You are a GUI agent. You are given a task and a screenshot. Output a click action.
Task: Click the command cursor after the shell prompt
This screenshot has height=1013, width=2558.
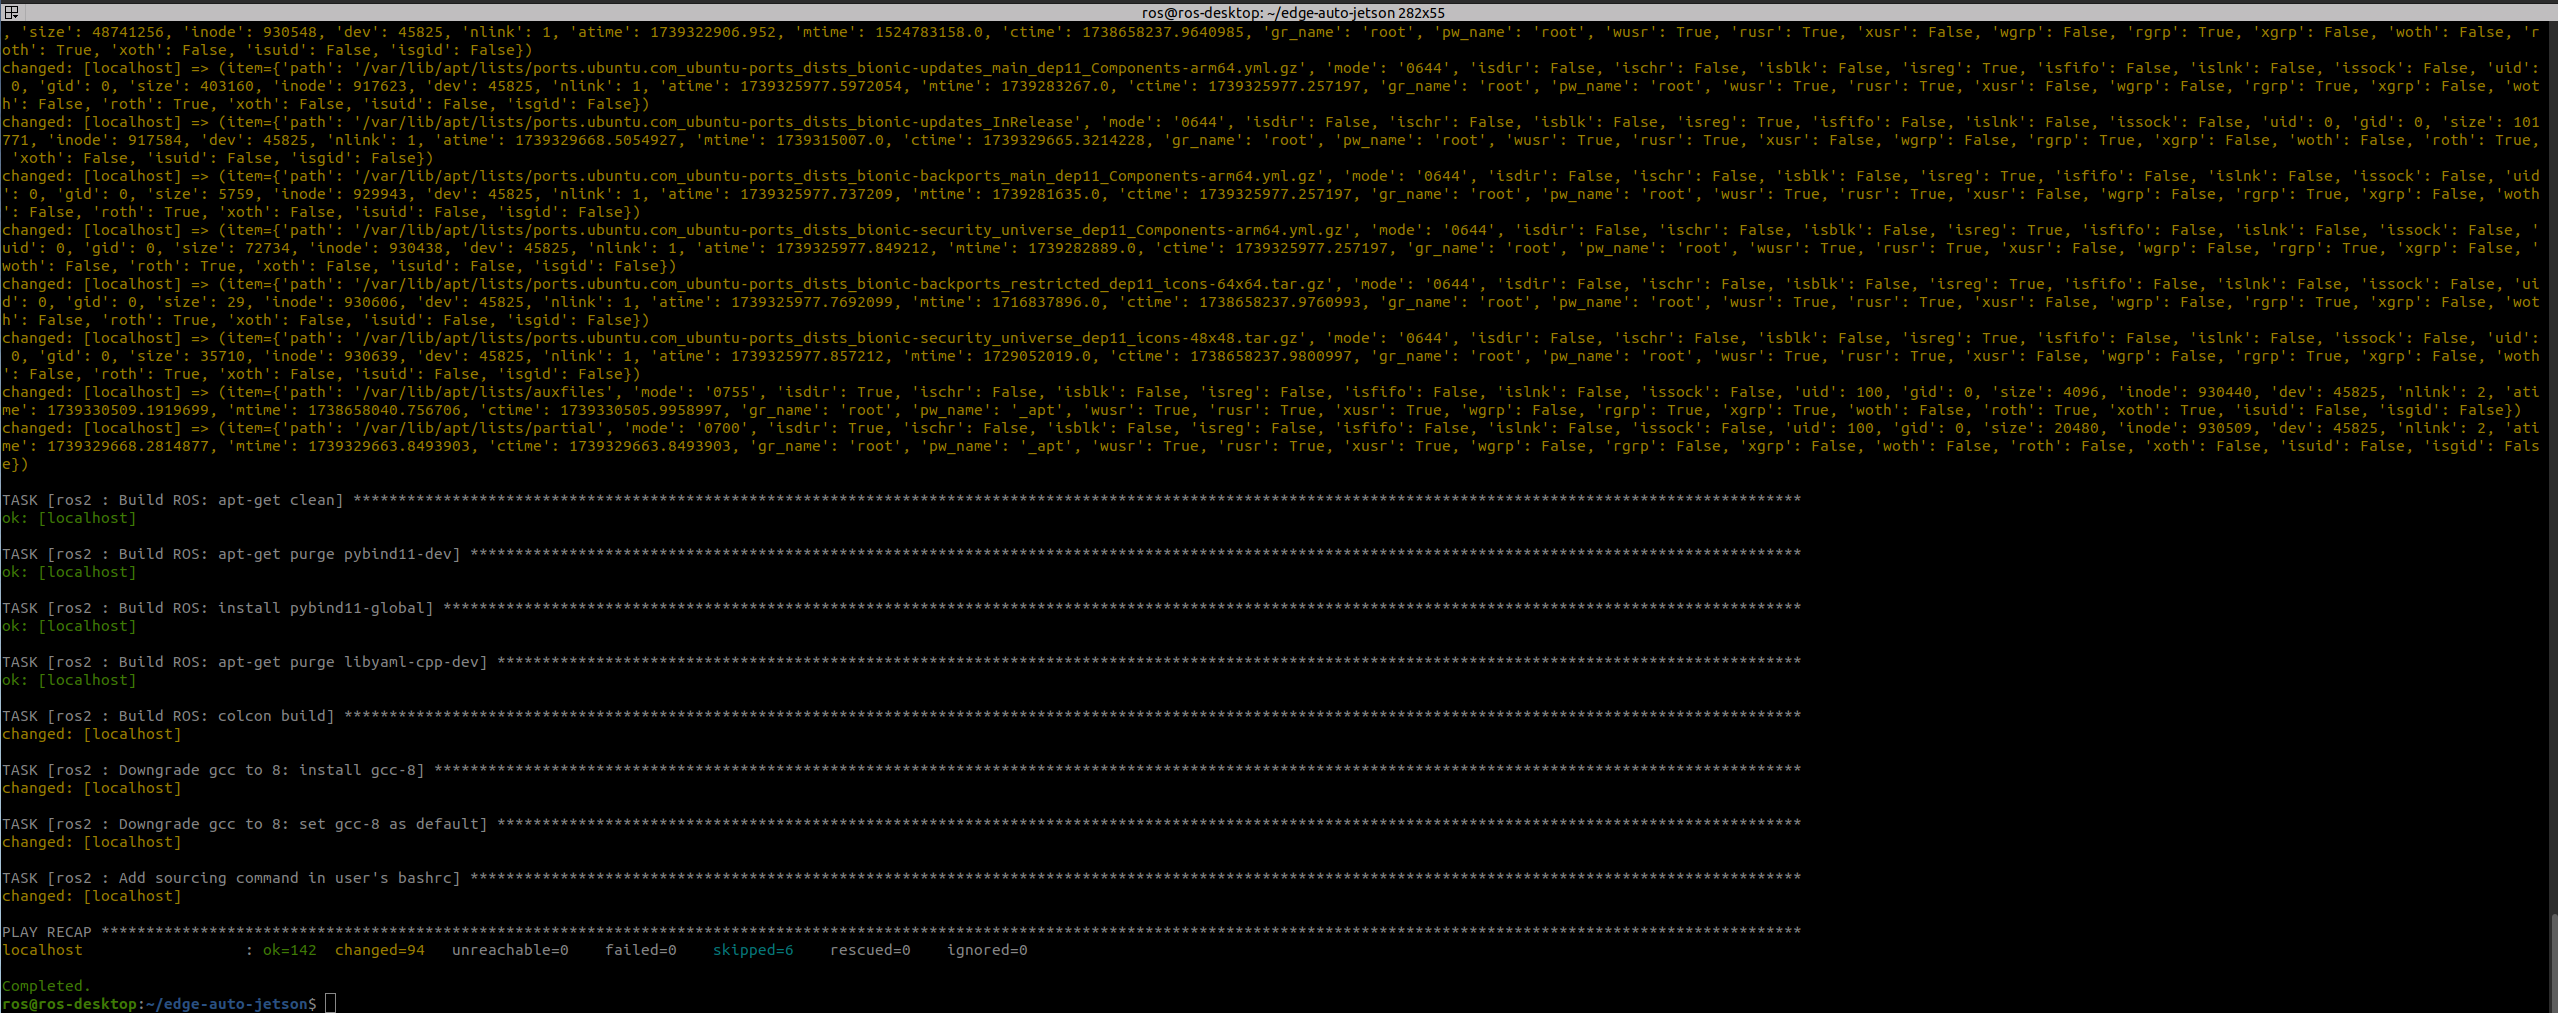point(331,1003)
